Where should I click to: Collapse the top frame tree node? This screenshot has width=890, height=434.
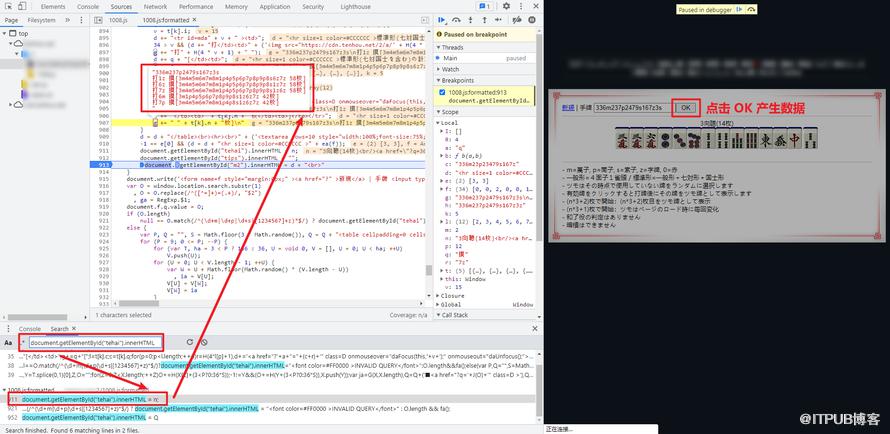5,33
